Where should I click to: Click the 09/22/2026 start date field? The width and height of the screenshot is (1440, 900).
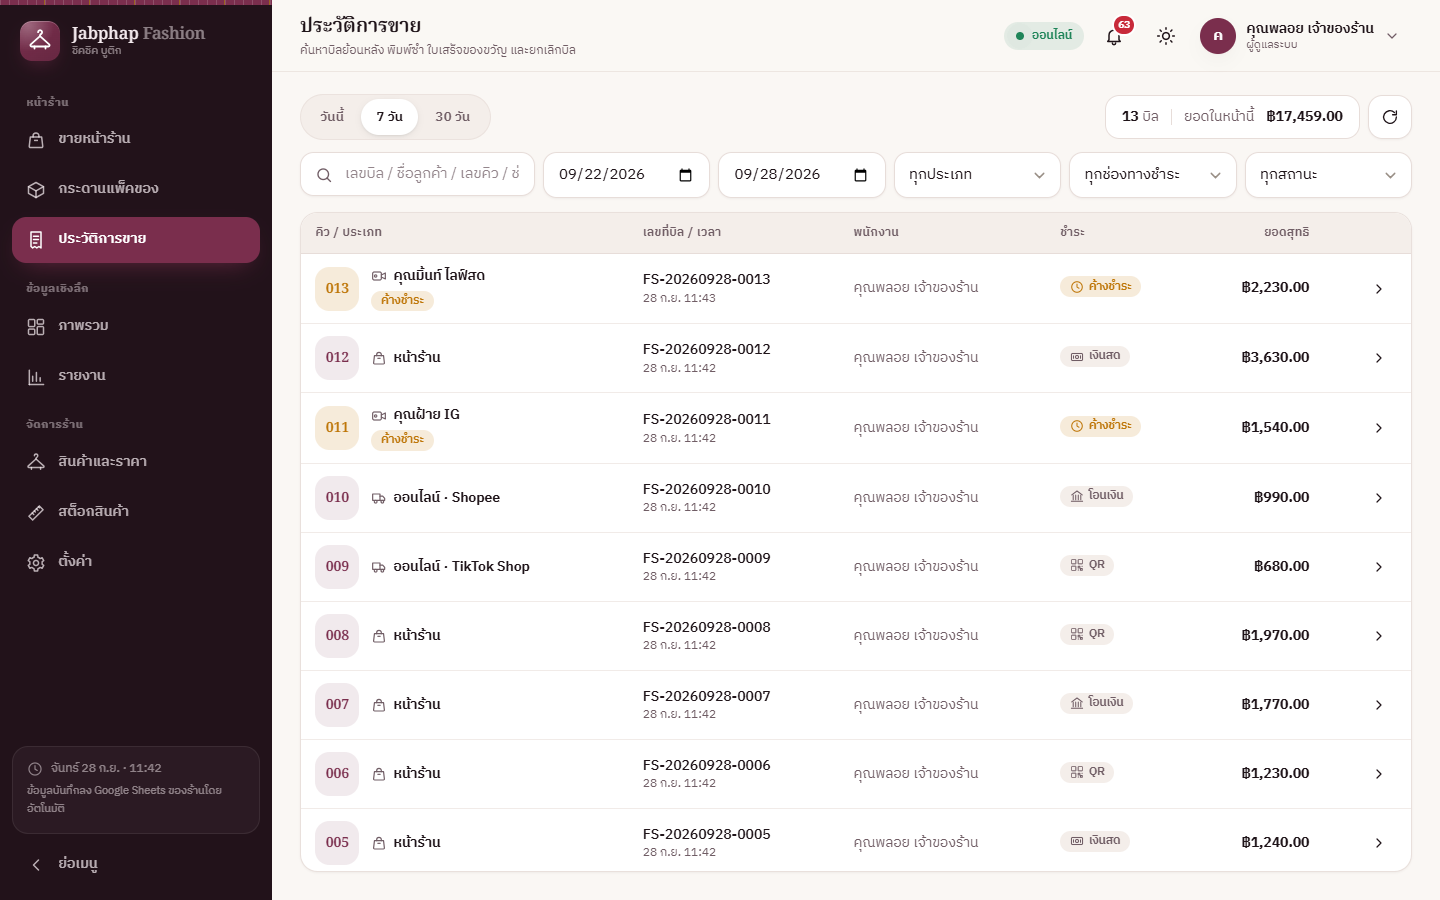626,175
